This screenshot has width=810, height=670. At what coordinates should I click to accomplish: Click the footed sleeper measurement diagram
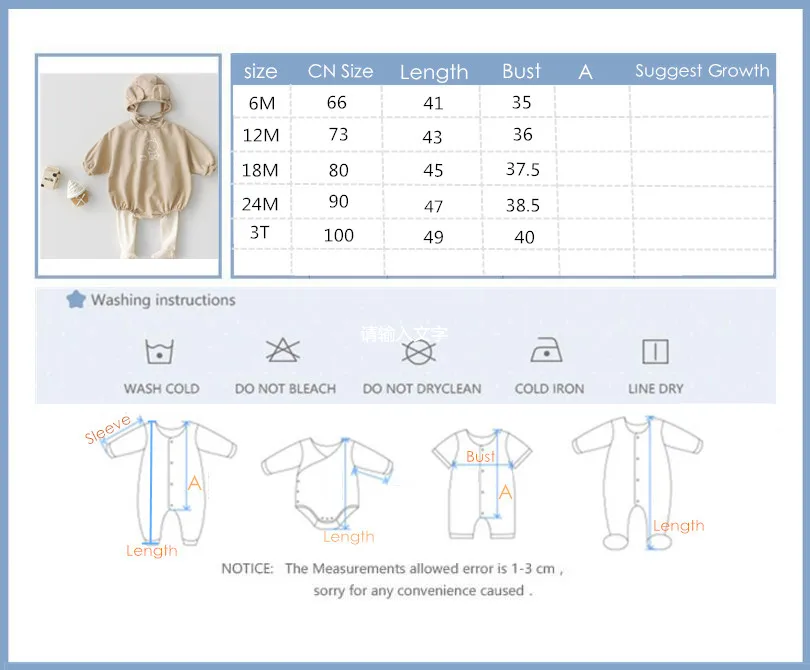point(637,483)
